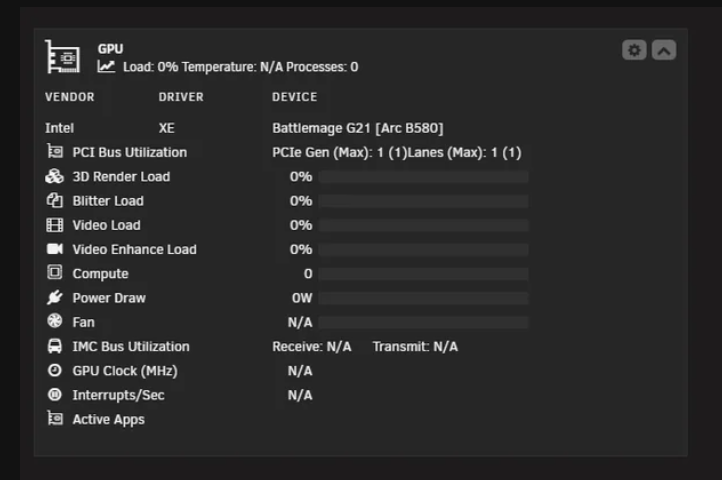This screenshot has height=480, width=722.
Task: Click the 3D Render Load 0% value
Action: coord(301,177)
